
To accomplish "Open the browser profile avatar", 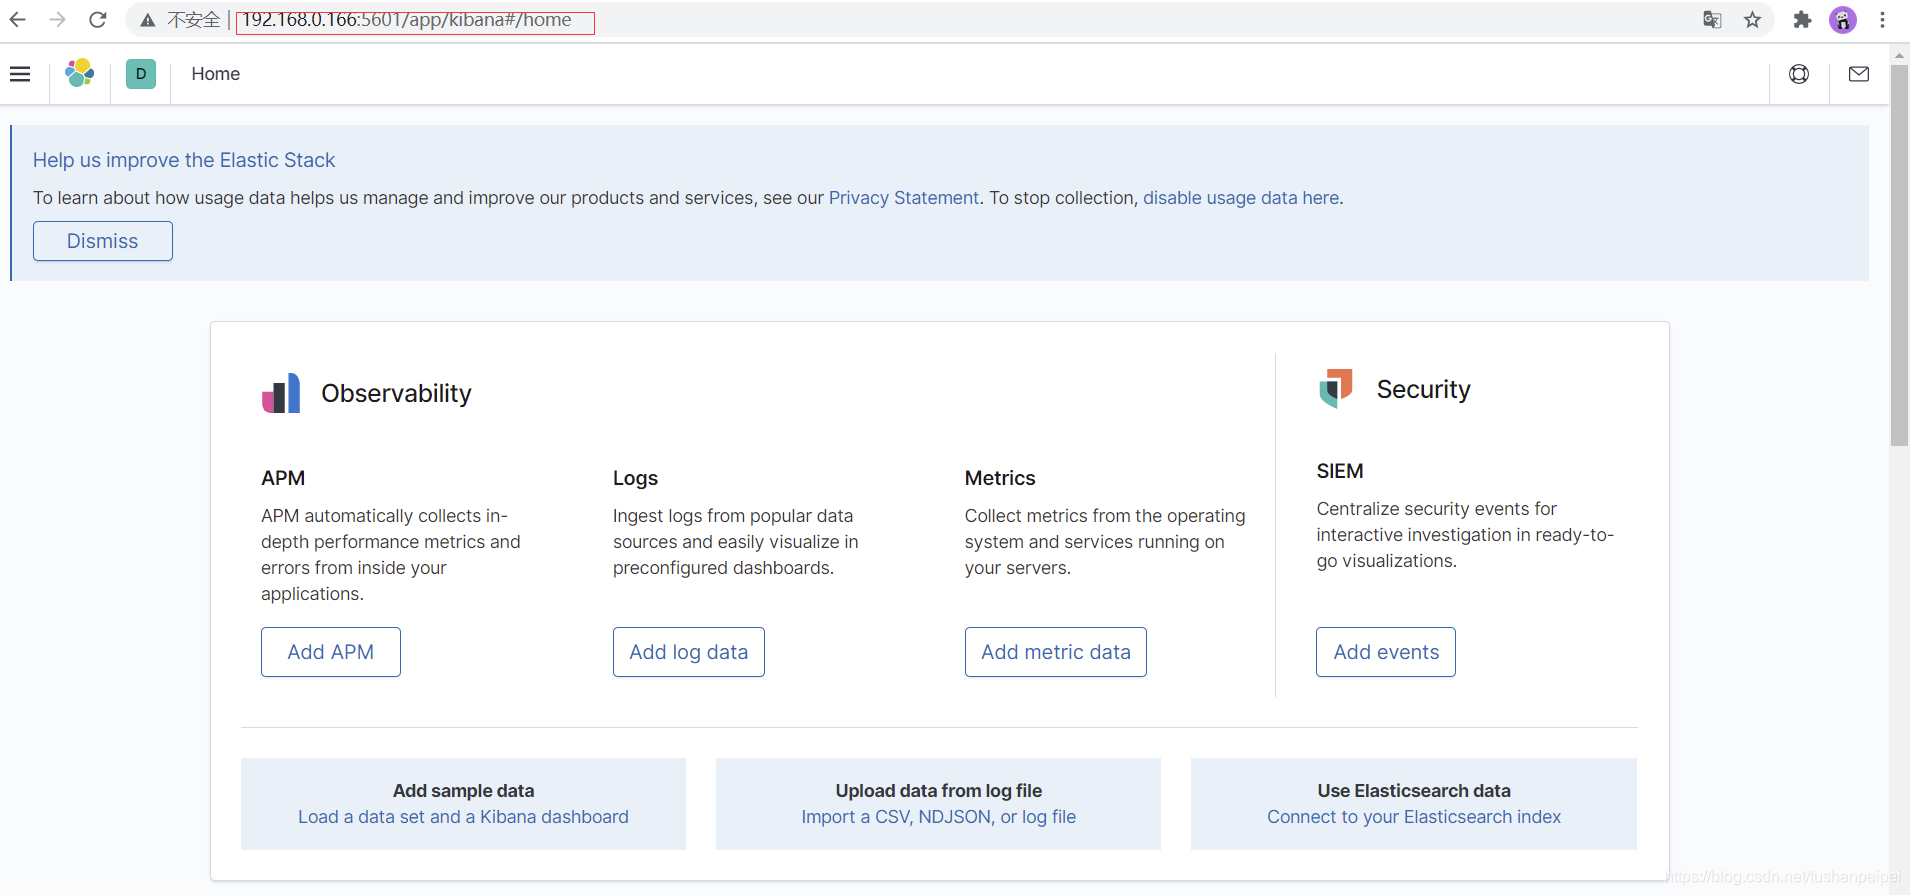I will click(1843, 20).
